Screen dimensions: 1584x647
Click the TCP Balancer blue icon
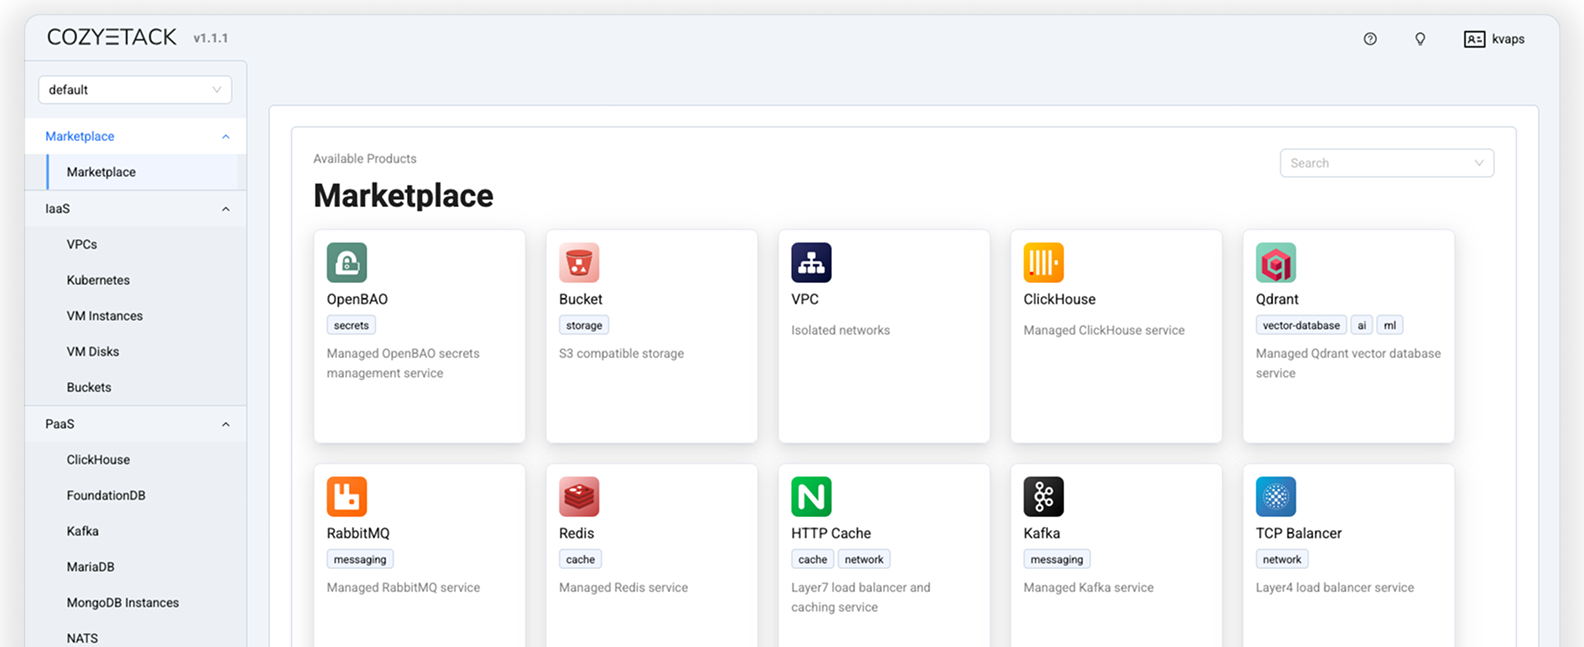[1276, 496]
